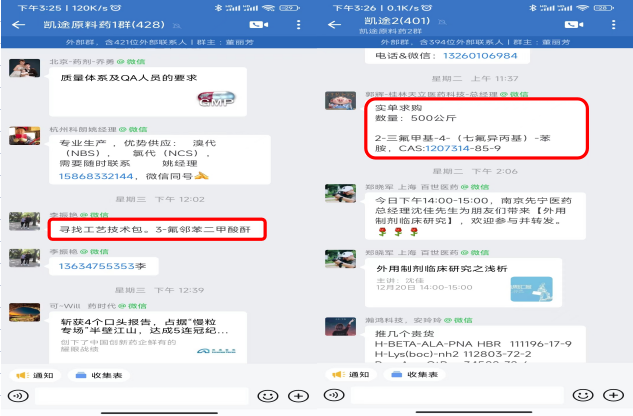Start video call in 凯途原料药1群

pos(259,25)
